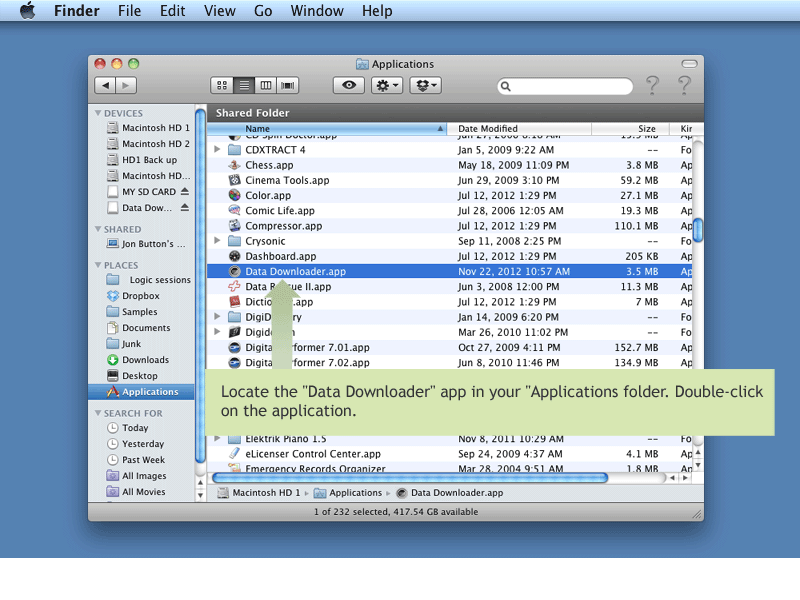
Task: Show files from Today
Action: tap(128, 428)
